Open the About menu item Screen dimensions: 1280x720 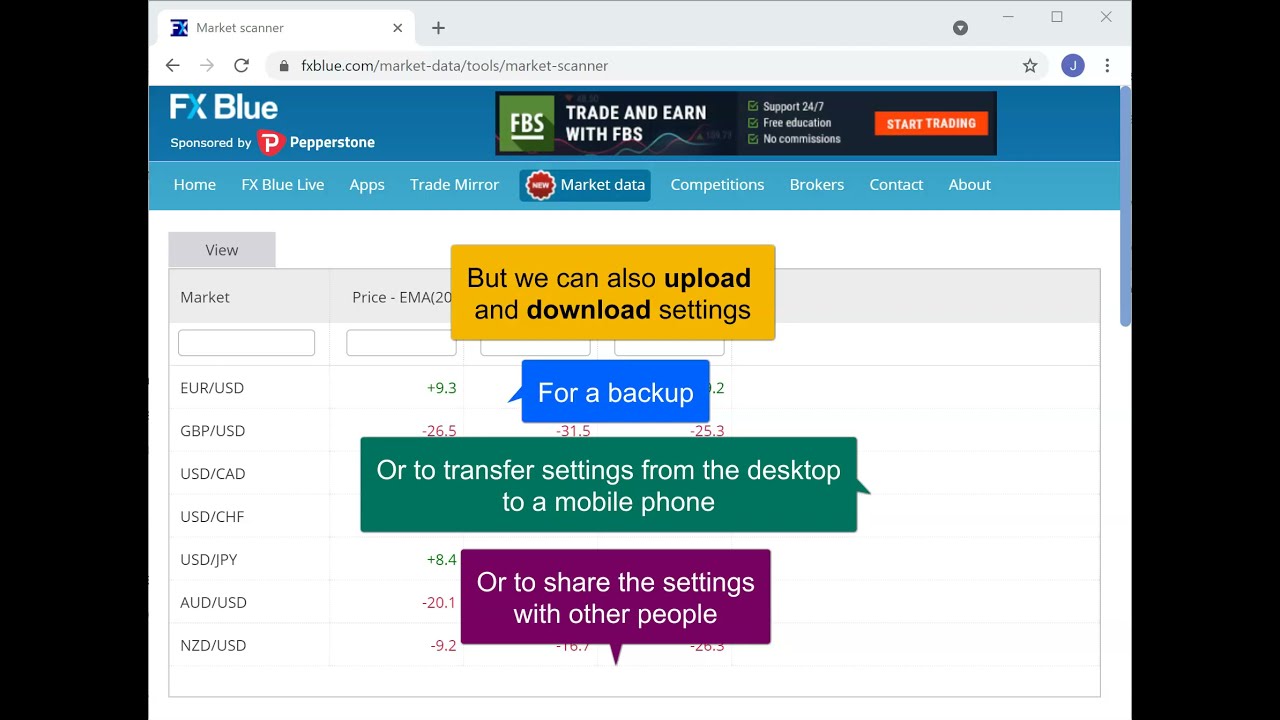point(970,185)
